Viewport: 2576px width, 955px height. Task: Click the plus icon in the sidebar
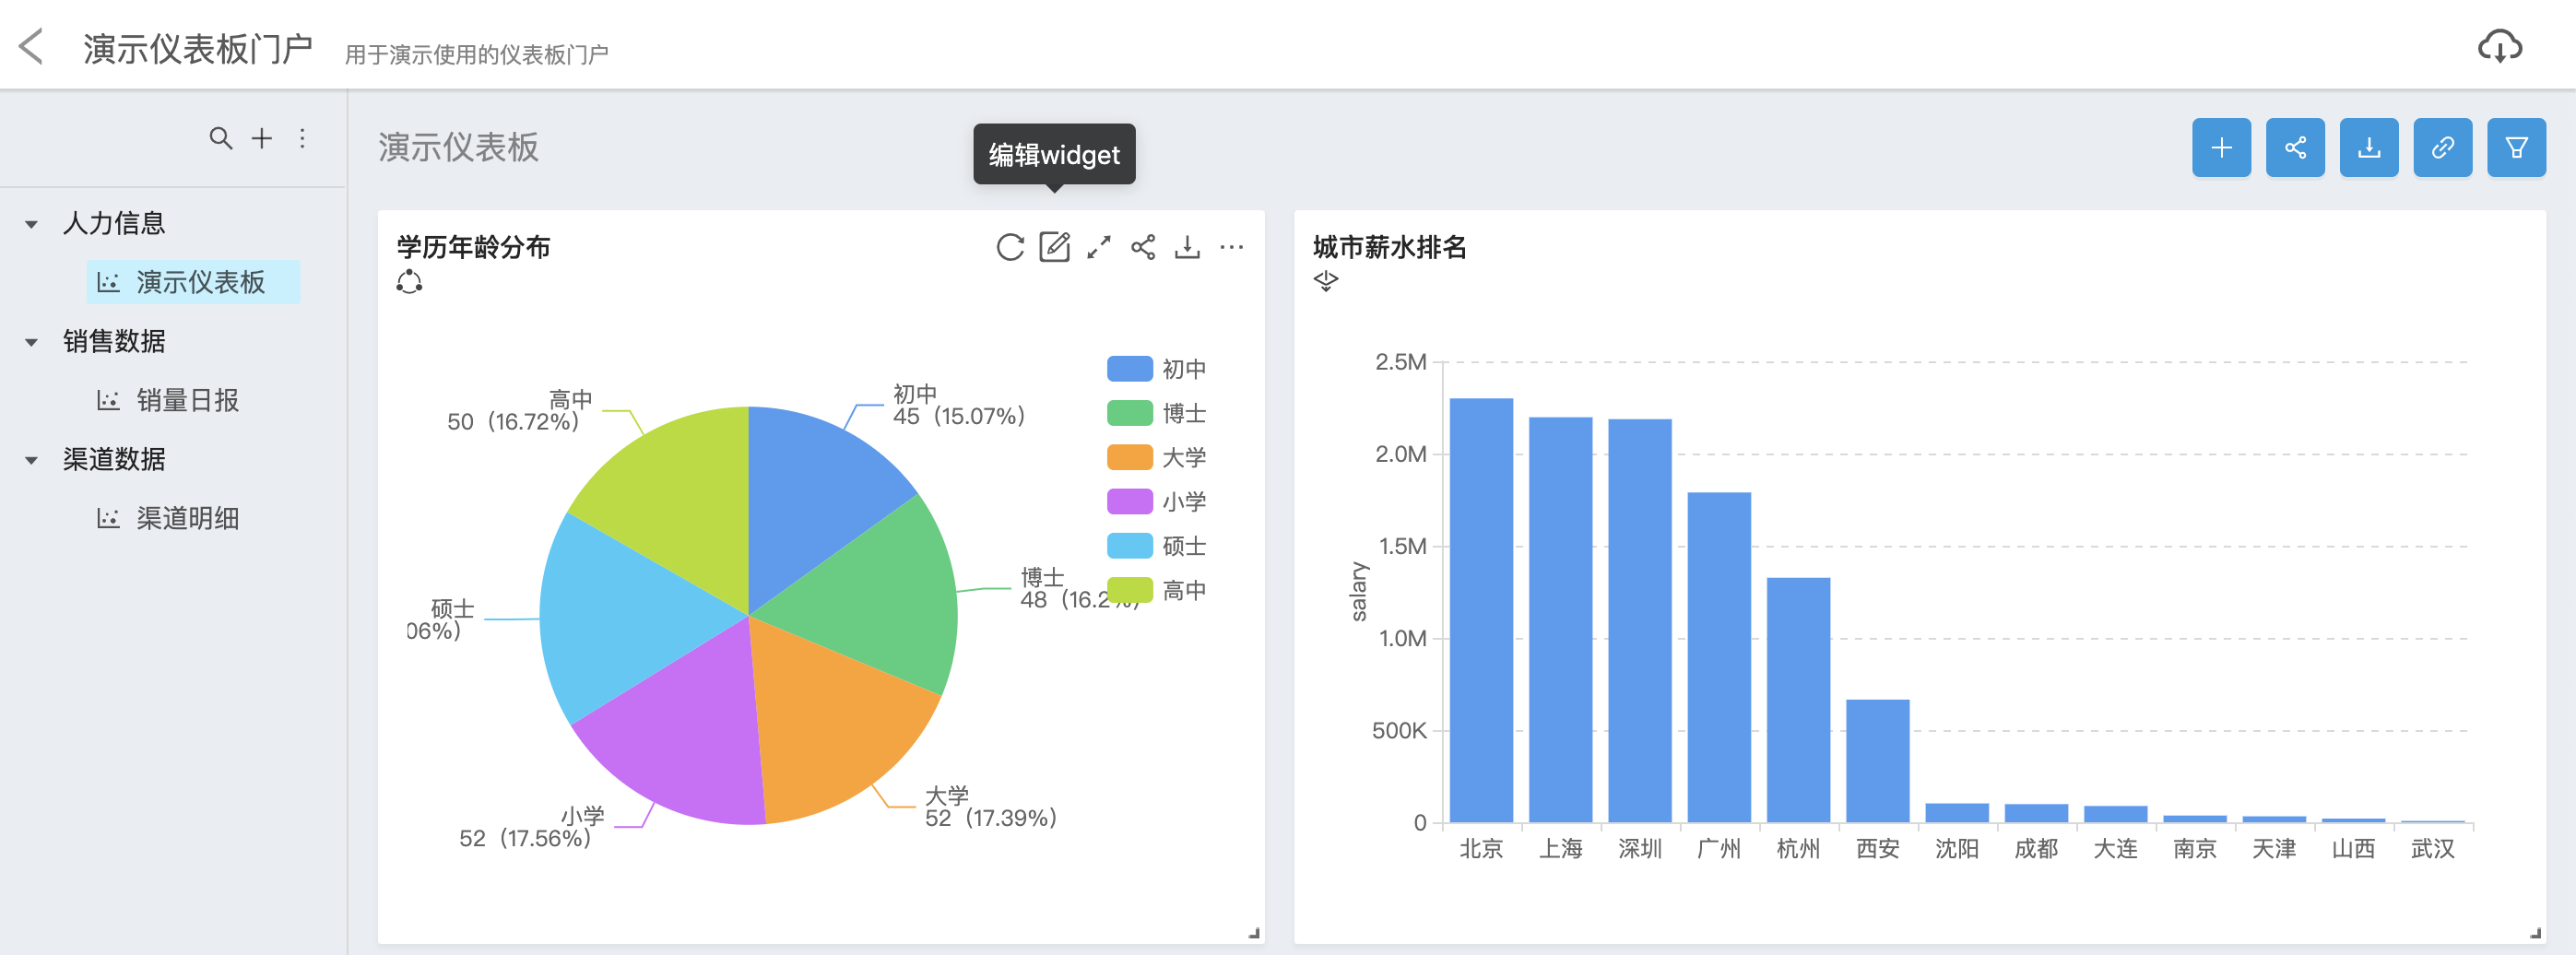pos(262,138)
